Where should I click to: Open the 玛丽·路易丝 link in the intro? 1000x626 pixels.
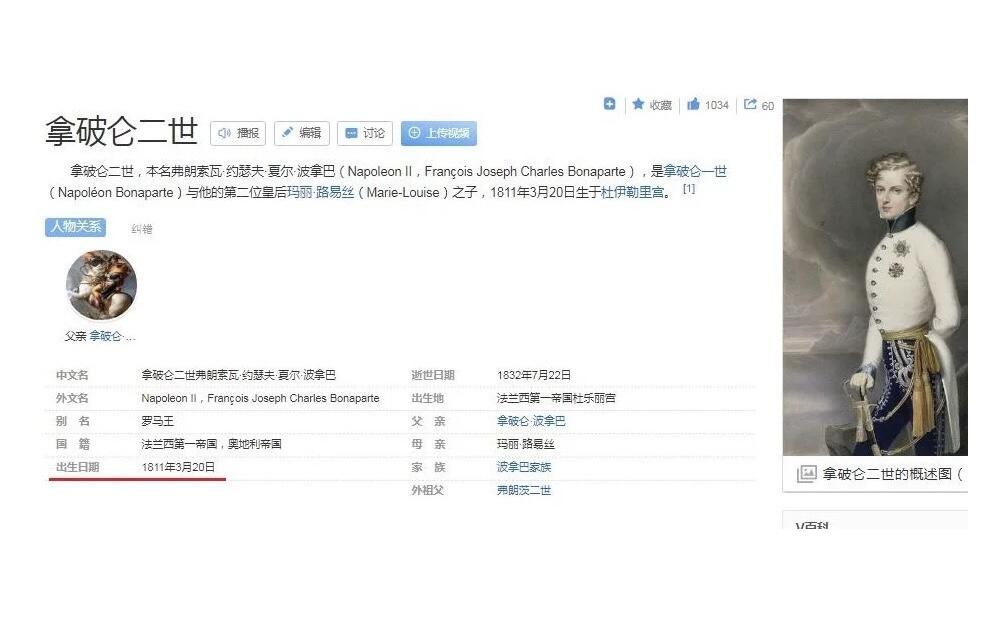click(320, 193)
